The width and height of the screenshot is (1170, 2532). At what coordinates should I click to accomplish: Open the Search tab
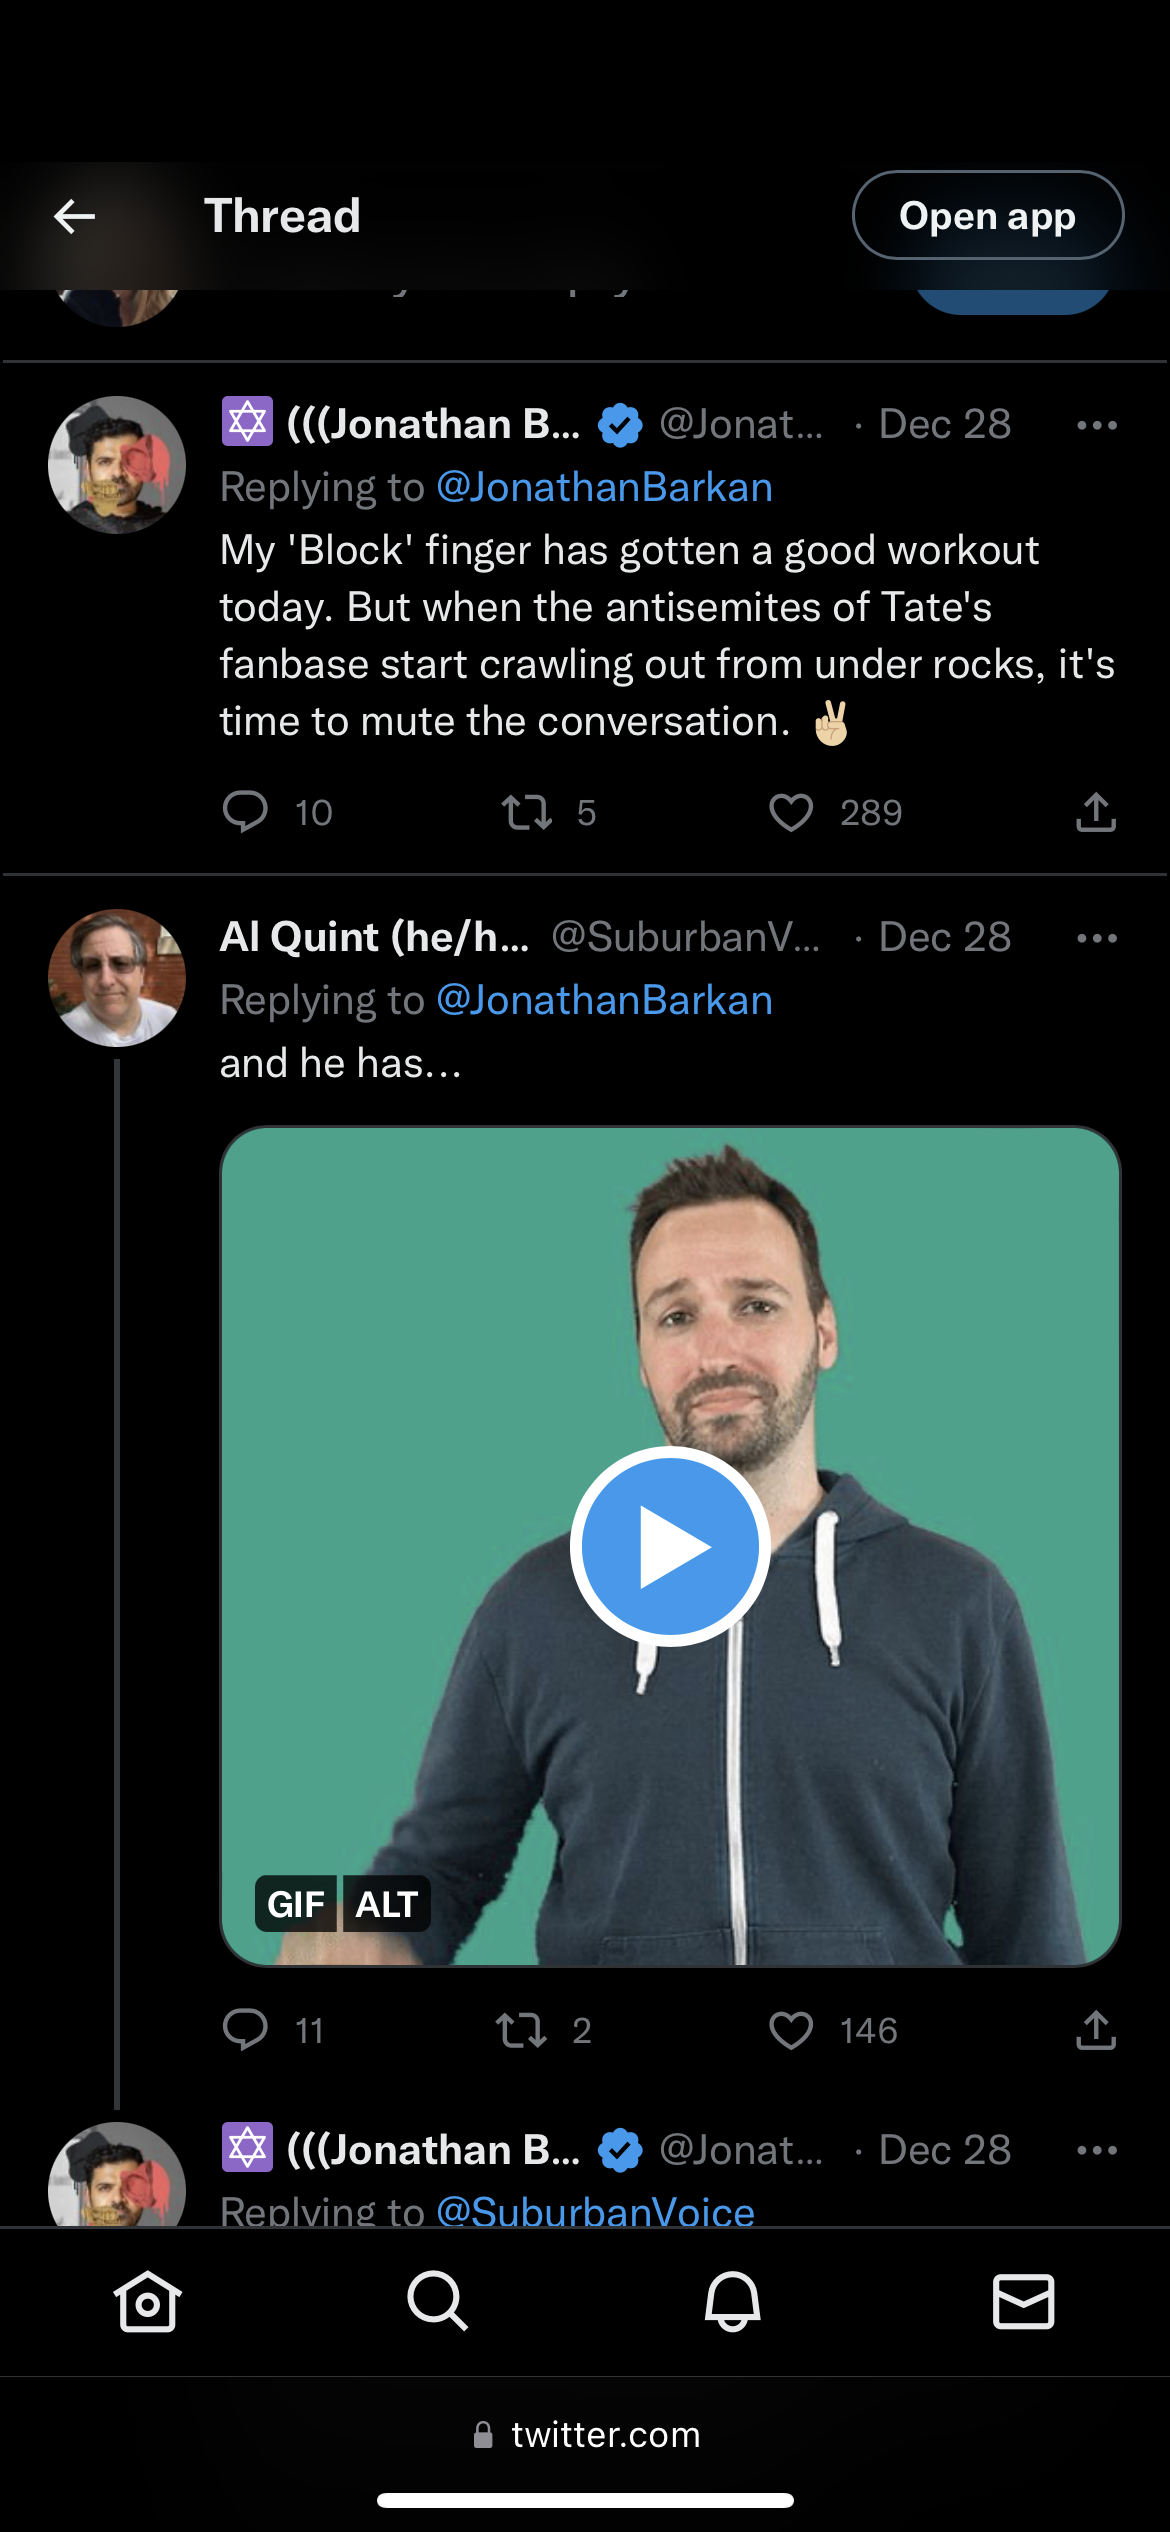point(438,2301)
